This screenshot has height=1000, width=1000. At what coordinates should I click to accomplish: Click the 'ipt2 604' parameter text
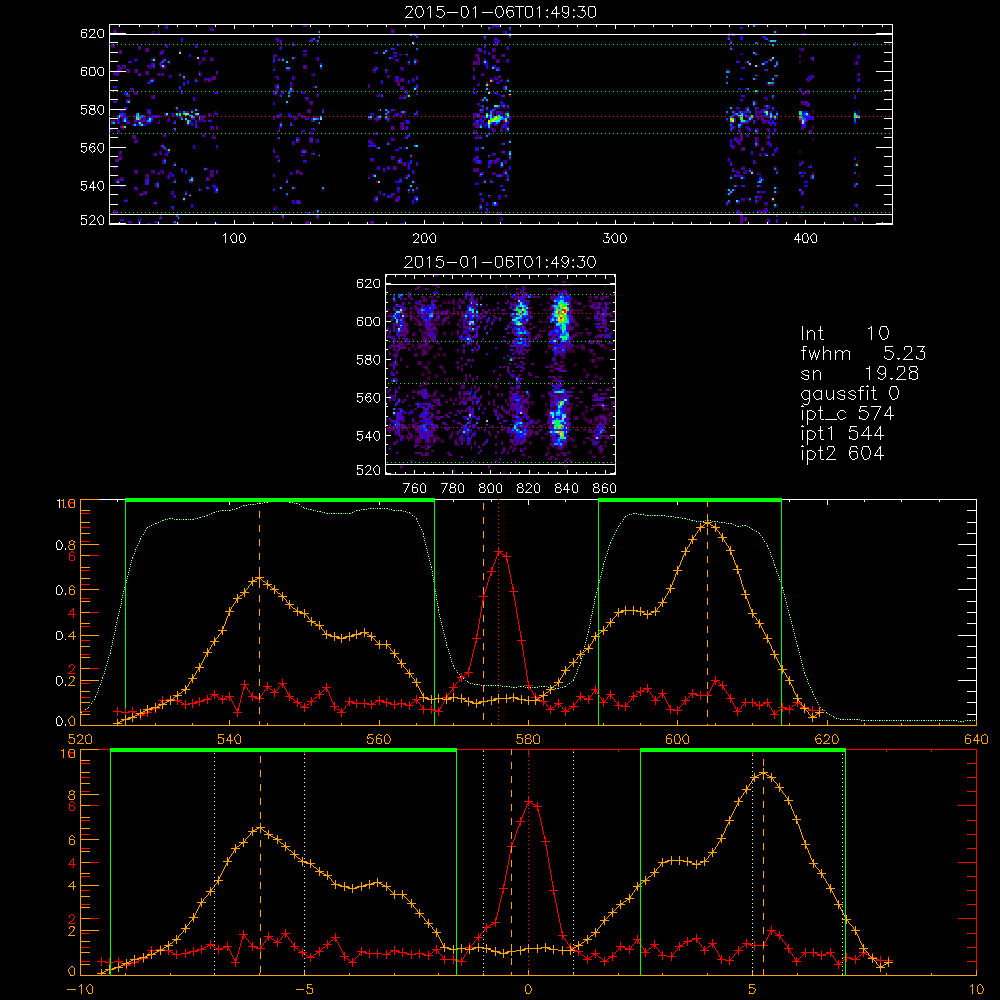click(842, 453)
